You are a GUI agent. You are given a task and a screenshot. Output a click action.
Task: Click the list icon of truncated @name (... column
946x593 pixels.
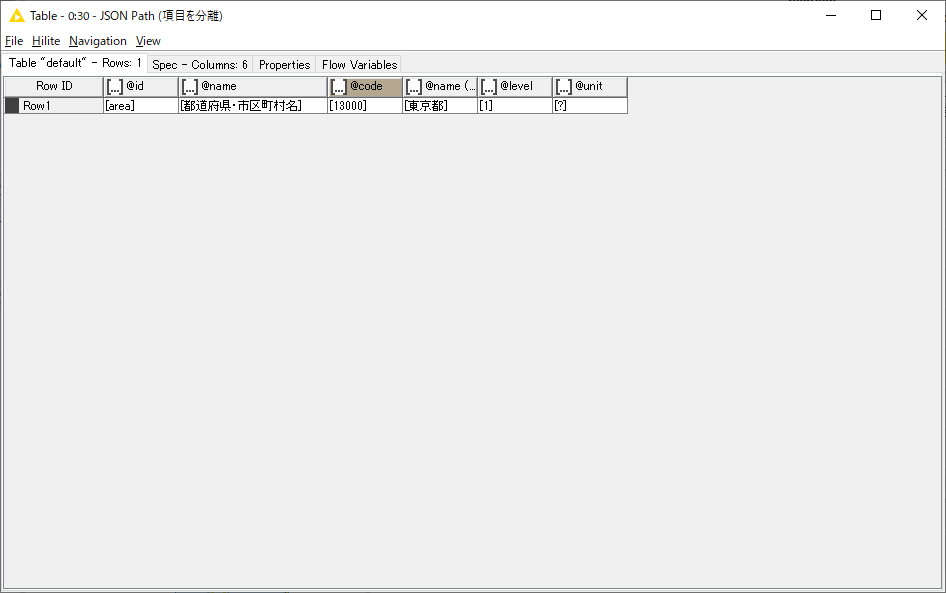(414, 87)
